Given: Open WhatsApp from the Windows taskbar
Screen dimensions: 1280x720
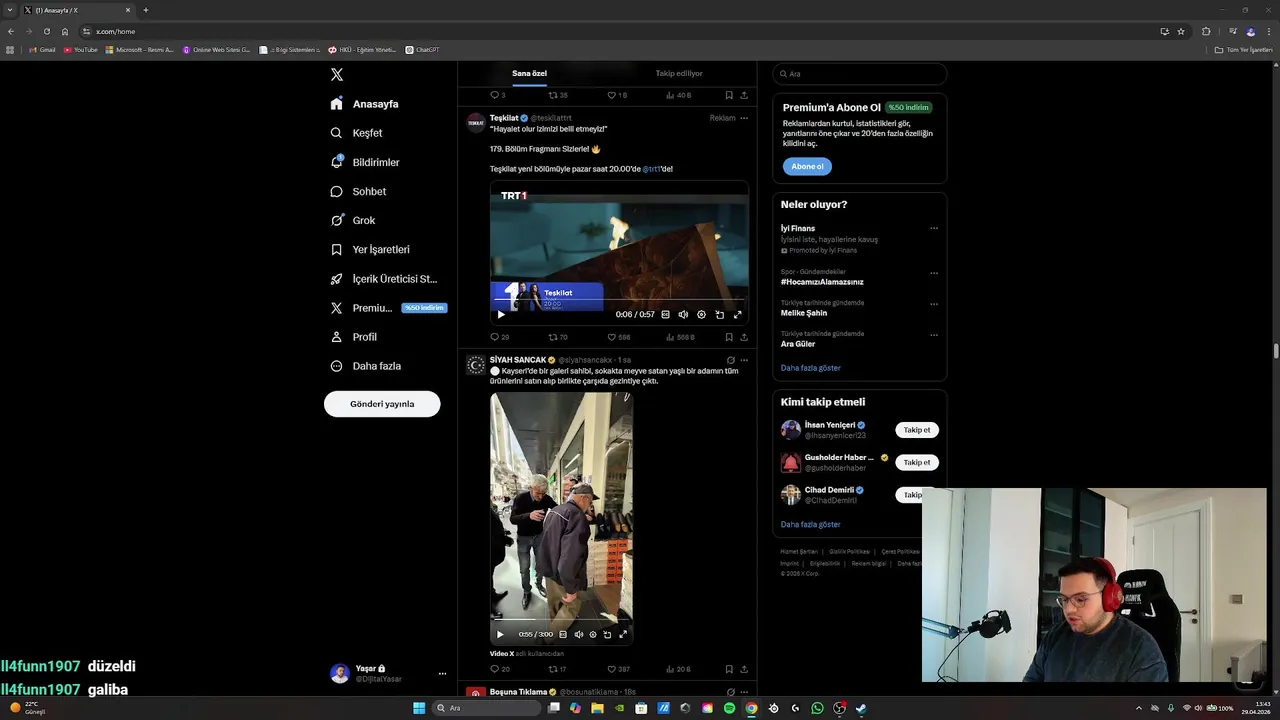Looking at the screenshot, I should pos(817,708).
